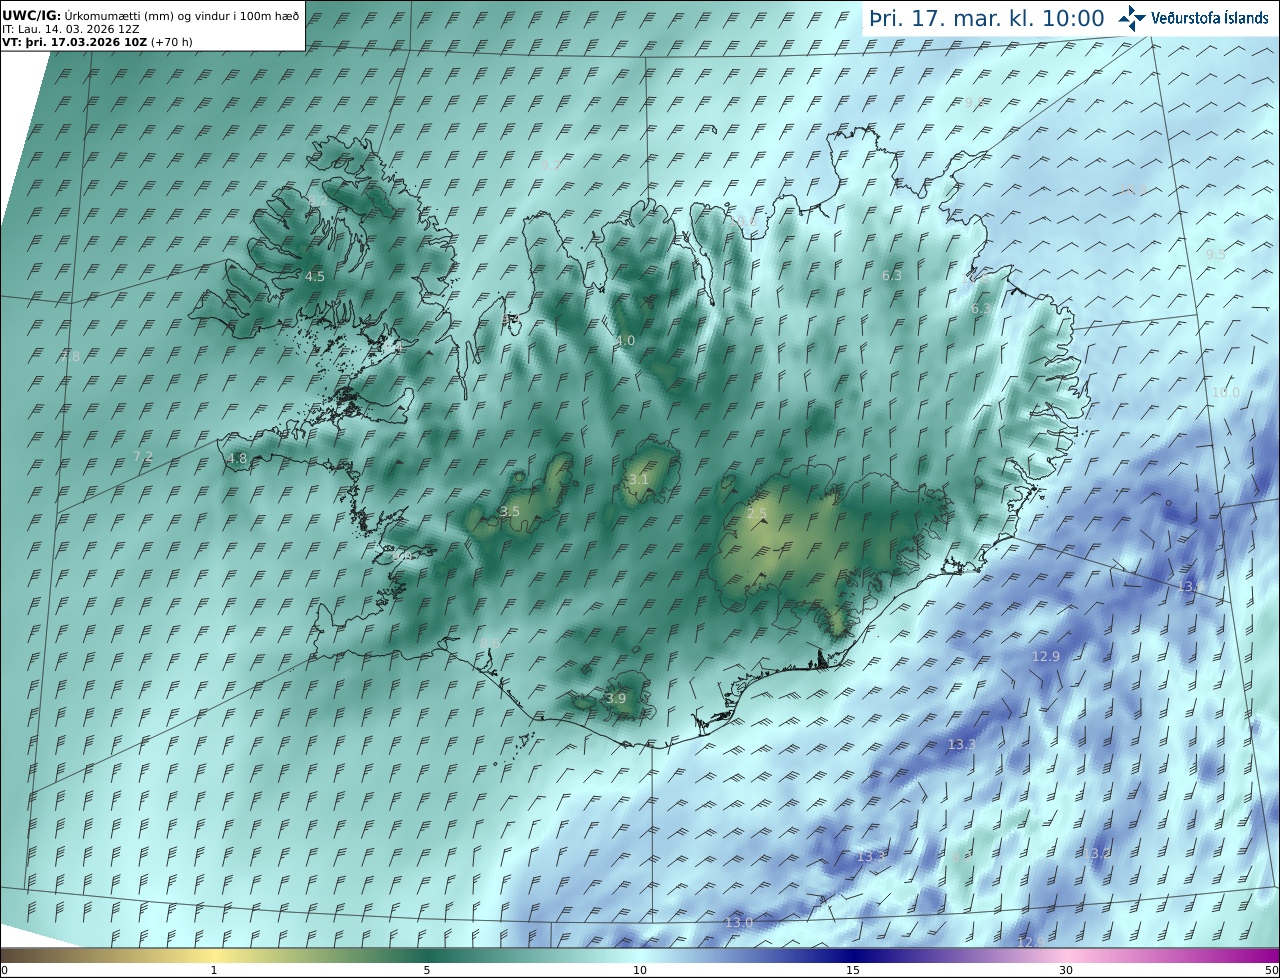
Task: Click the 13.0 value on the map
Action: coord(738,922)
